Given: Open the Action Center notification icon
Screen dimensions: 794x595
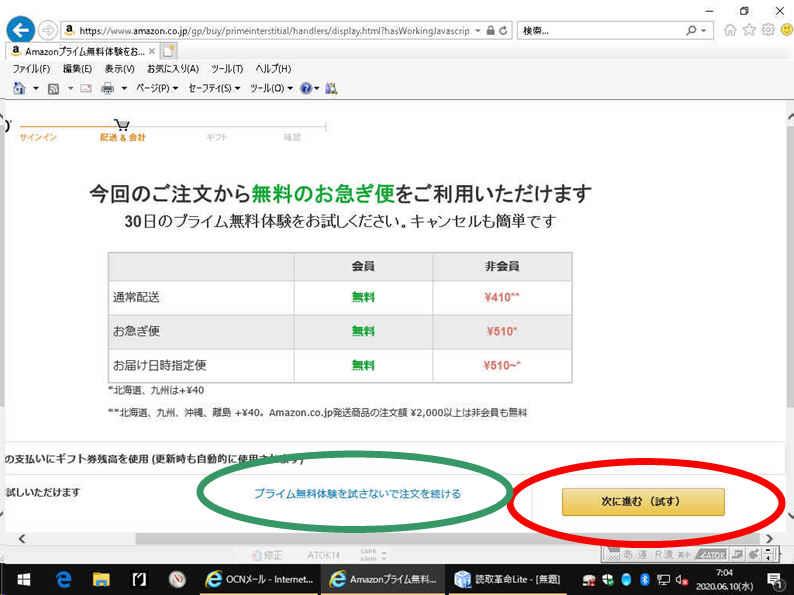Looking at the screenshot, I should 775,579.
